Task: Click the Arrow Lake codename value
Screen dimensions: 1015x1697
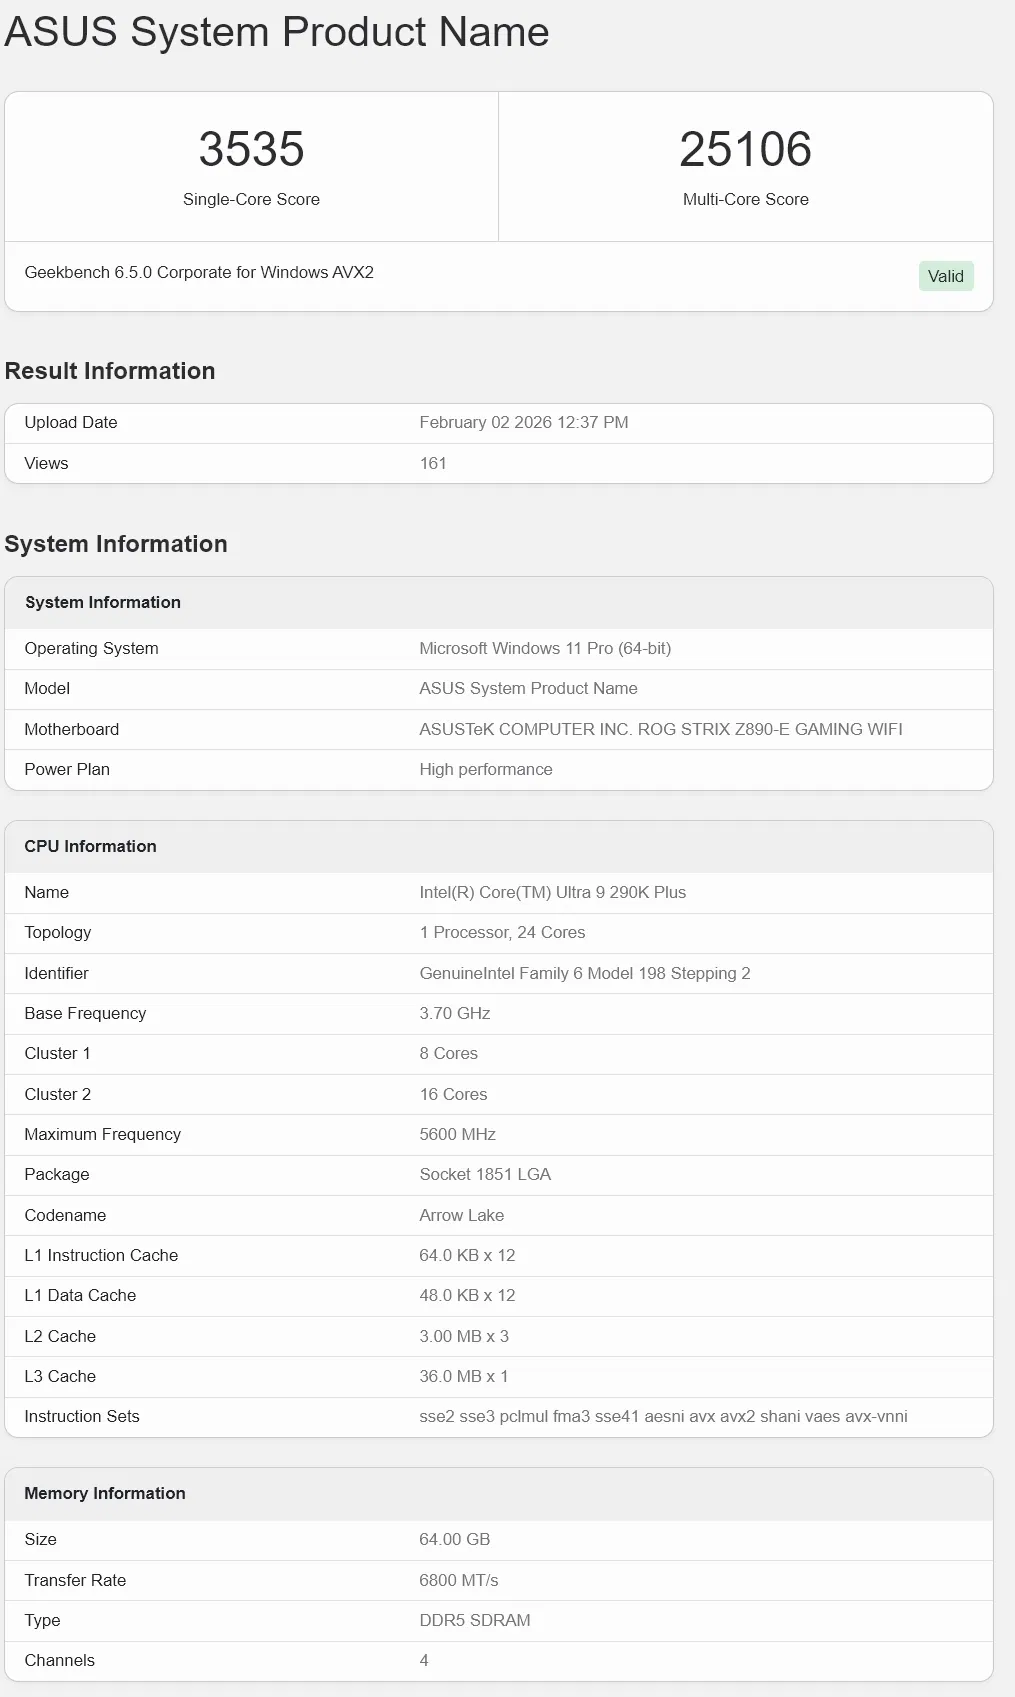Action: [x=461, y=1215]
